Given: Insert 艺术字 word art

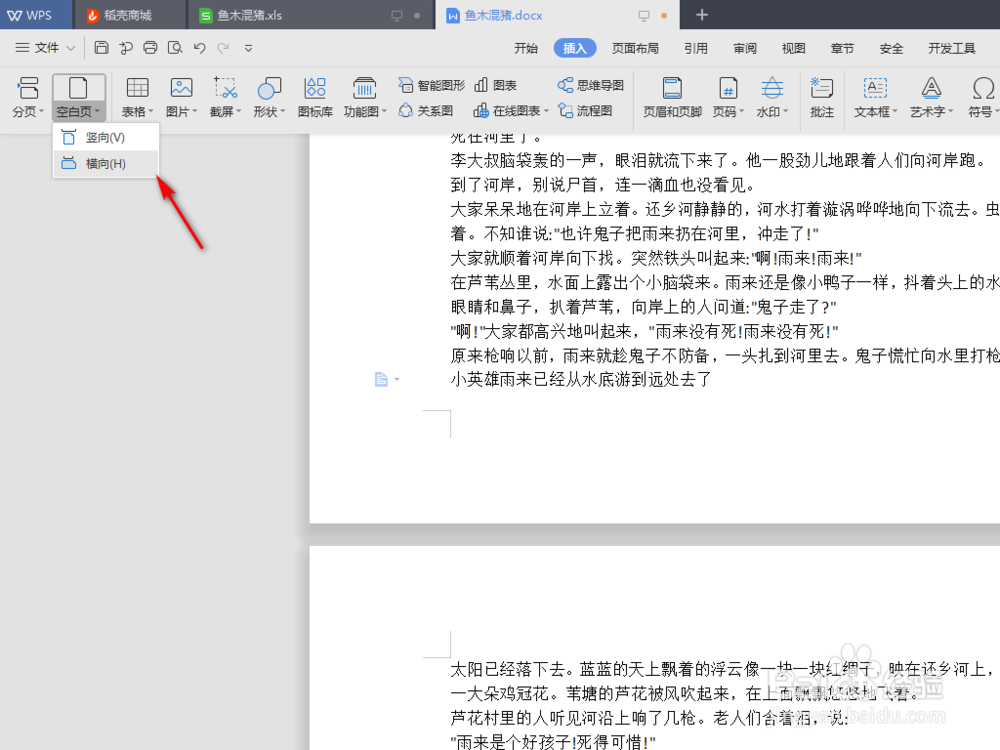Looking at the screenshot, I should (x=931, y=97).
